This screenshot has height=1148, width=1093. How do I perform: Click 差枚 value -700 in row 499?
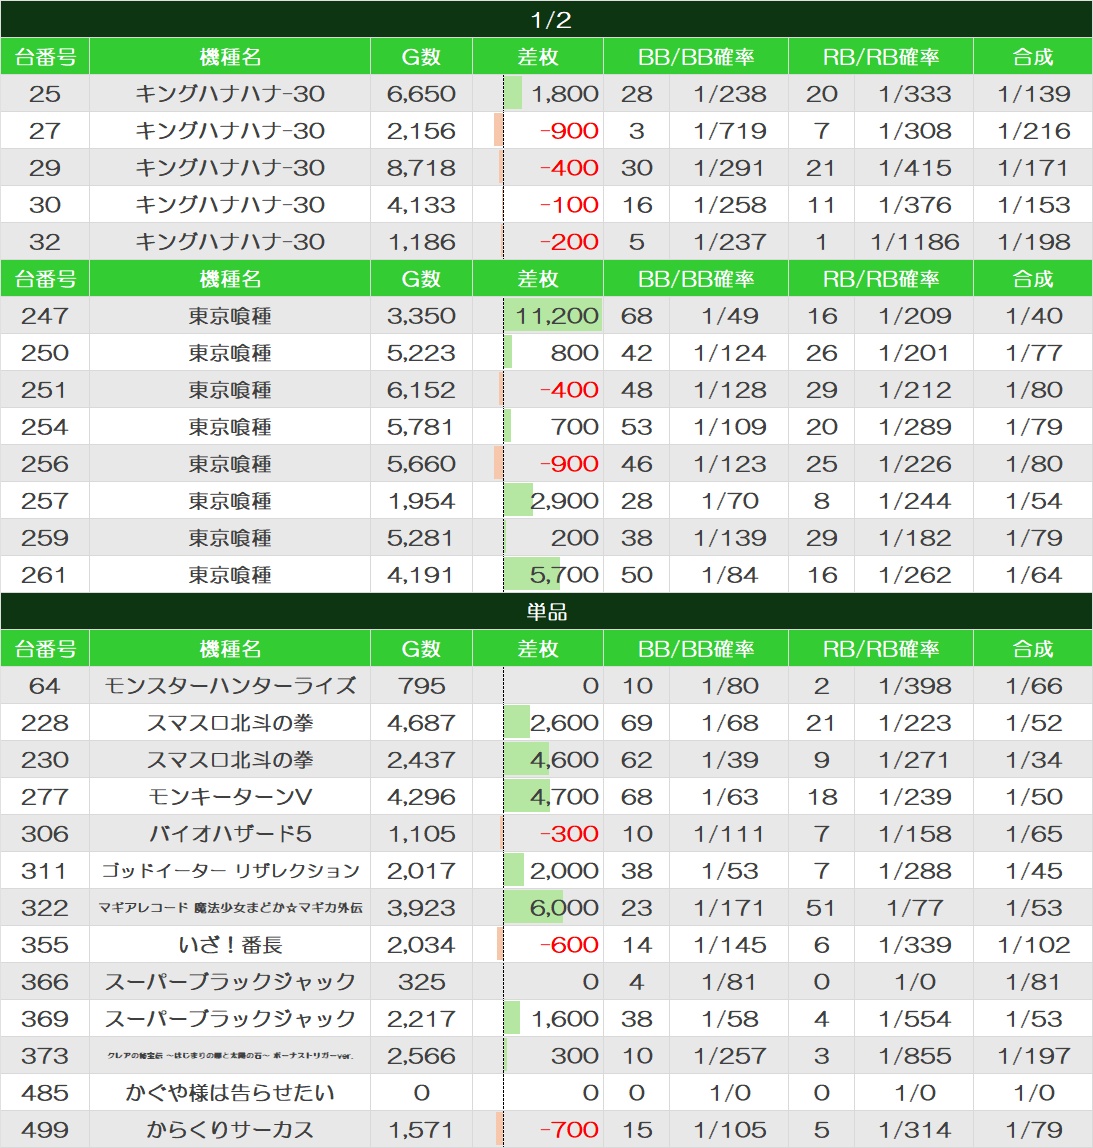point(569,1130)
